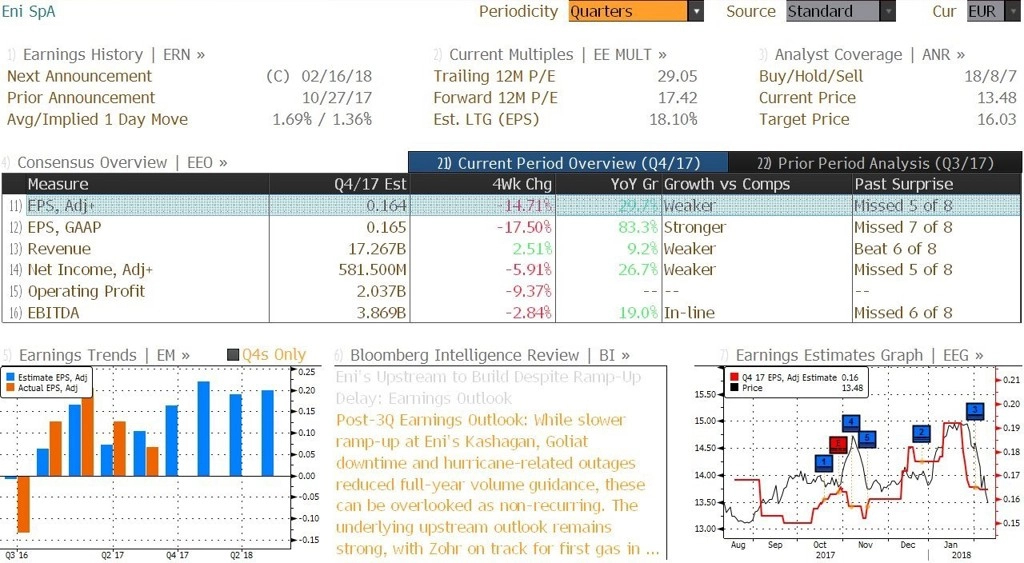Click blue Estimate EPS, Adj legend swatch
This screenshot has width=1024, height=563.
10,378
